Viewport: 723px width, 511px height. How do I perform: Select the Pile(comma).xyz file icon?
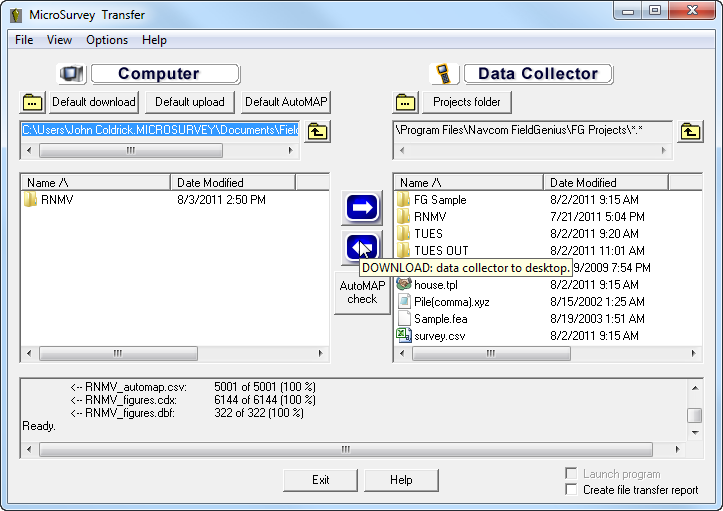click(x=404, y=301)
